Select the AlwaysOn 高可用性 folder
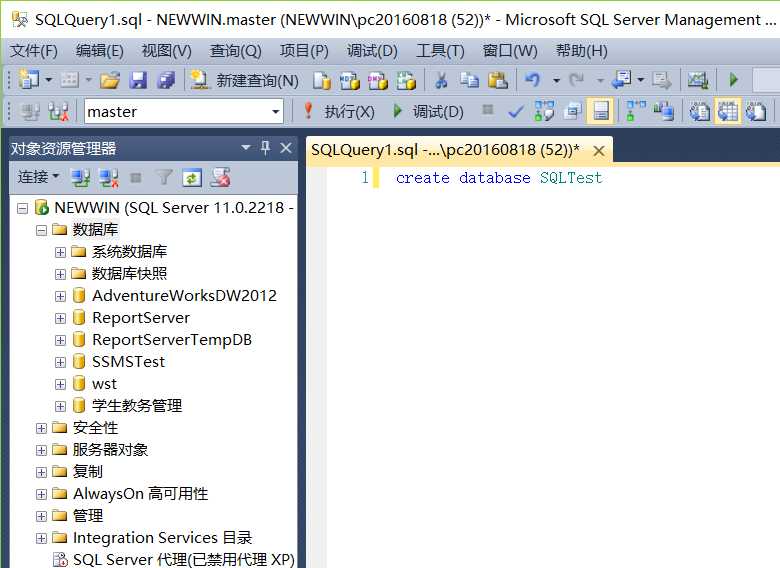Viewport: 780px width, 568px height. [x=140, y=494]
